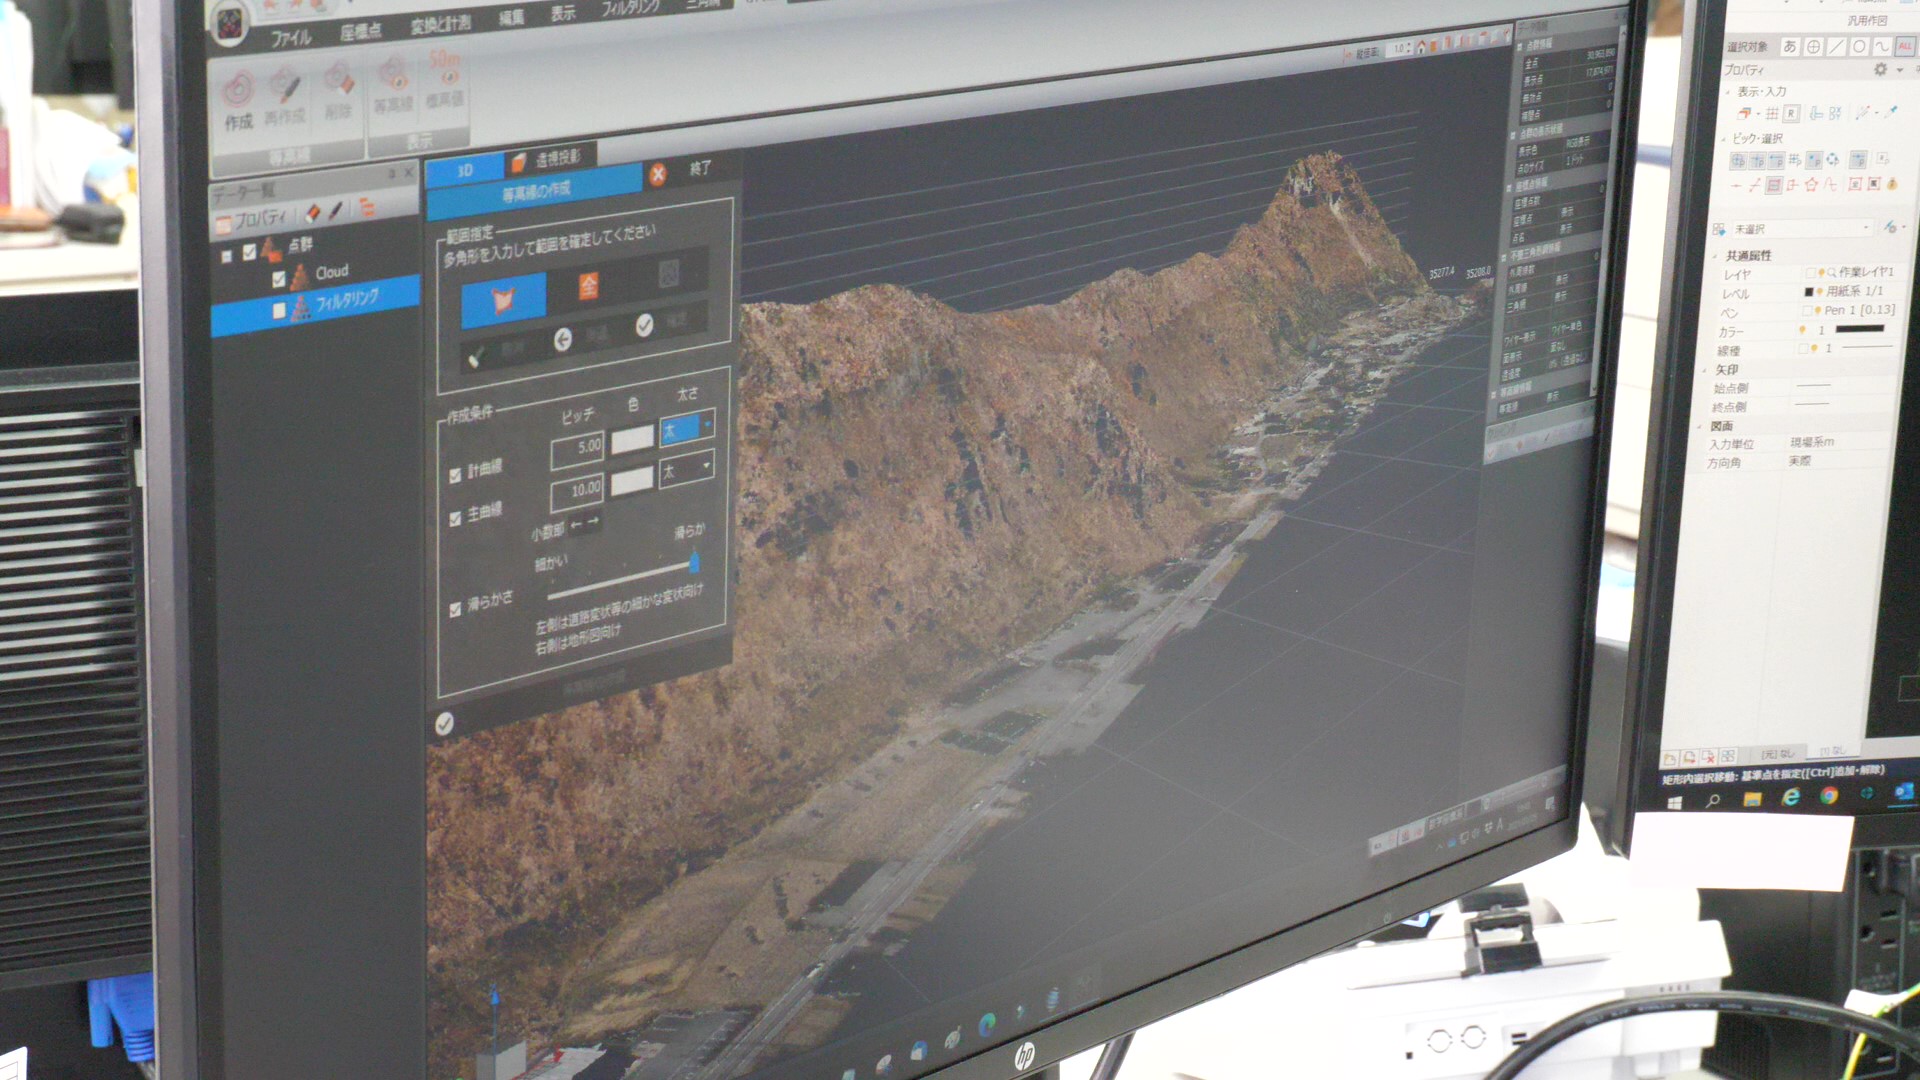The height and width of the screenshot is (1080, 1920).
Task: Click the pentagon pick icon in ピック・選択
Action: [1811, 185]
